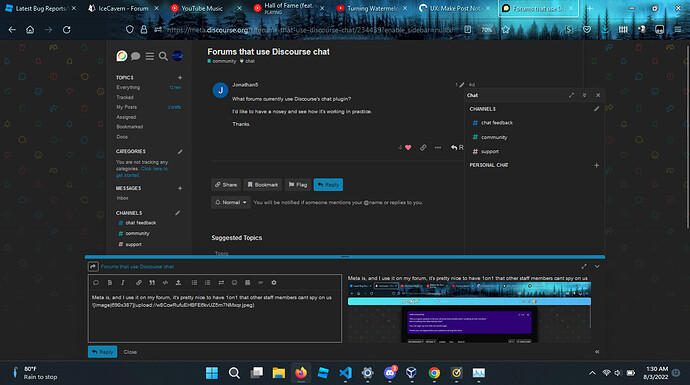Open the user avatar menu in header
This screenshot has width=690, height=385.
(x=178, y=56)
